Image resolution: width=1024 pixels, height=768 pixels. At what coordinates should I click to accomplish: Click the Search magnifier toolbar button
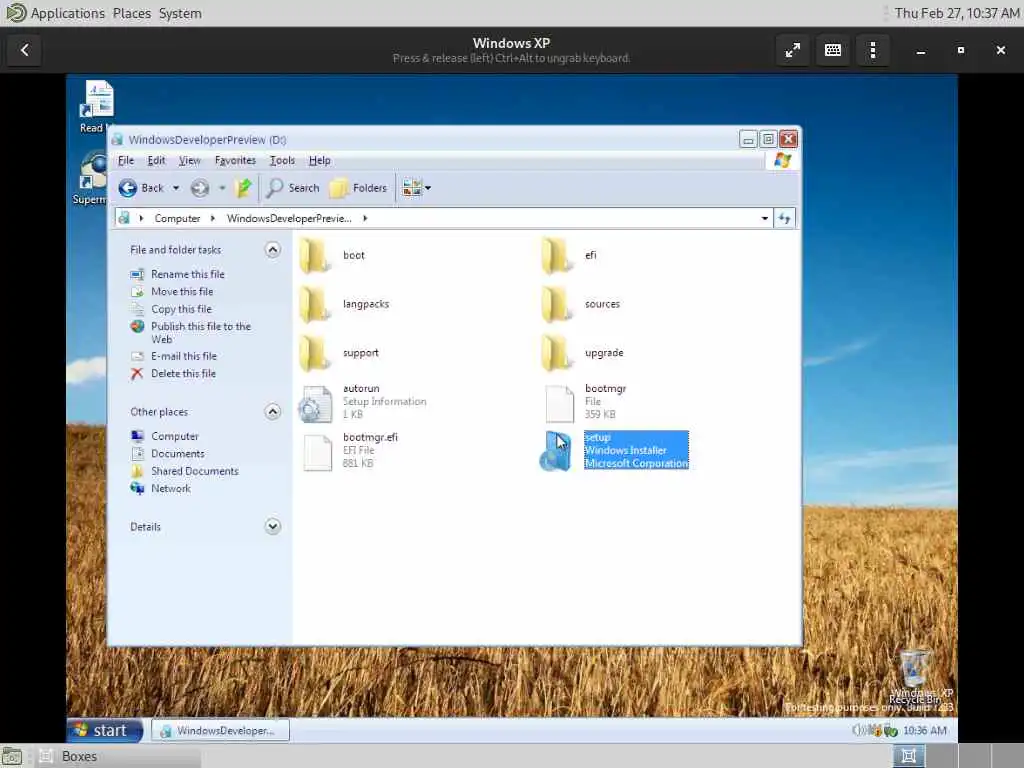[x=293, y=188]
